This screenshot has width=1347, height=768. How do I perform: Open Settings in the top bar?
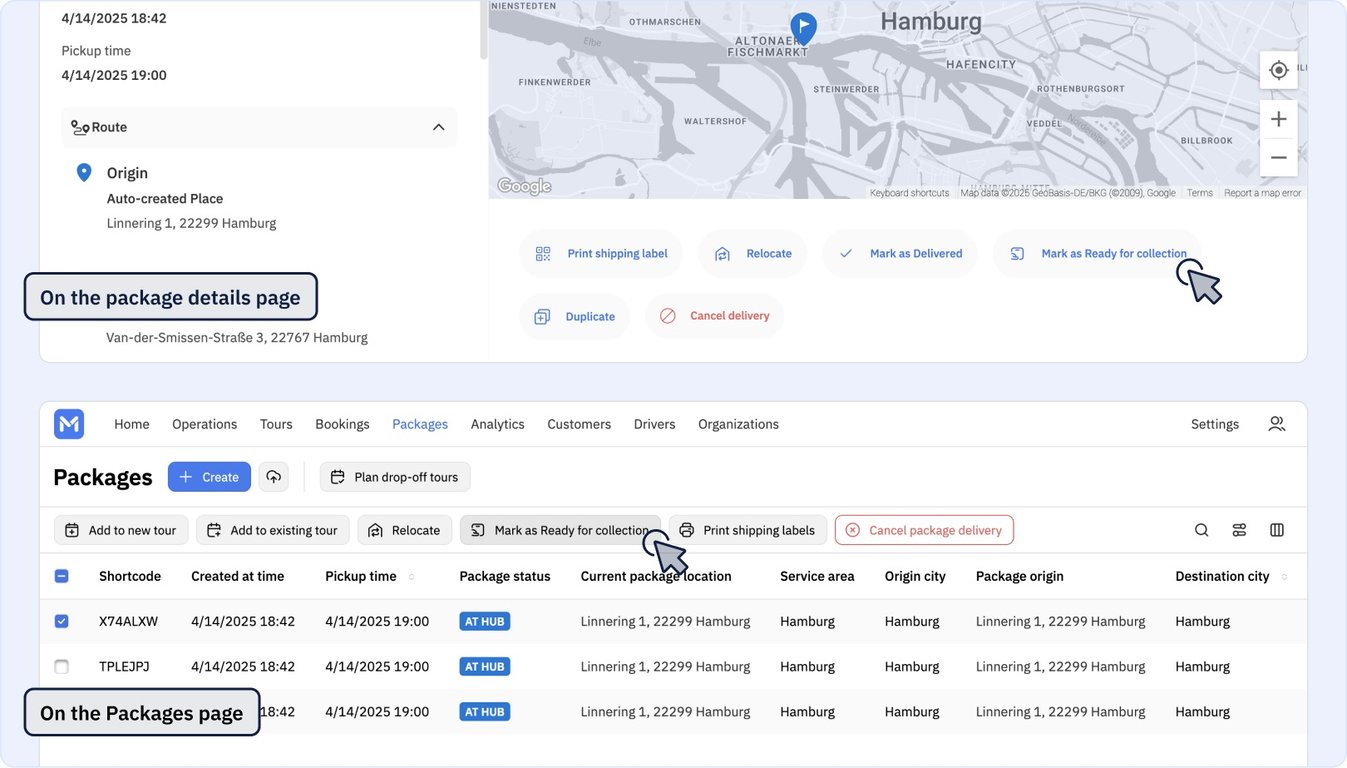(1215, 424)
